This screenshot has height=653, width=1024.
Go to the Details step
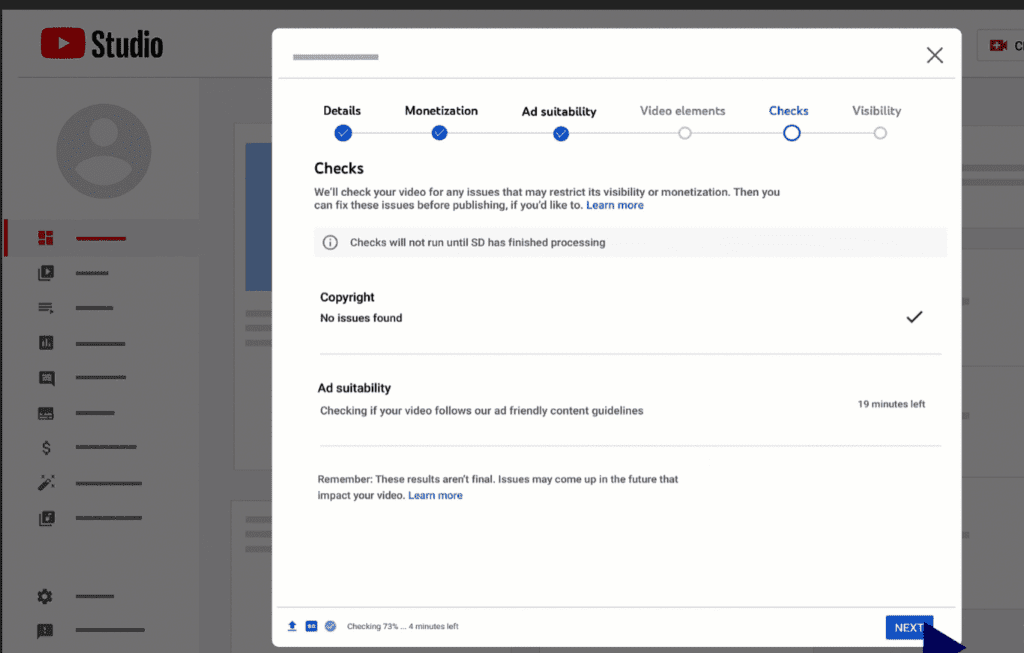(342, 111)
